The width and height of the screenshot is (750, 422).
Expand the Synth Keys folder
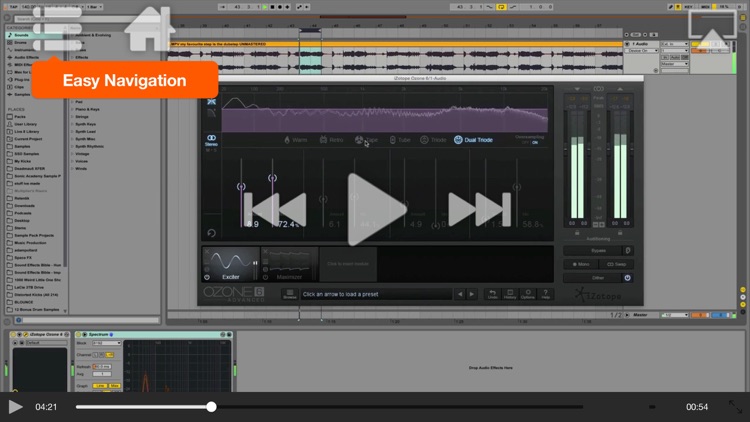pyautogui.click(x=73, y=124)
